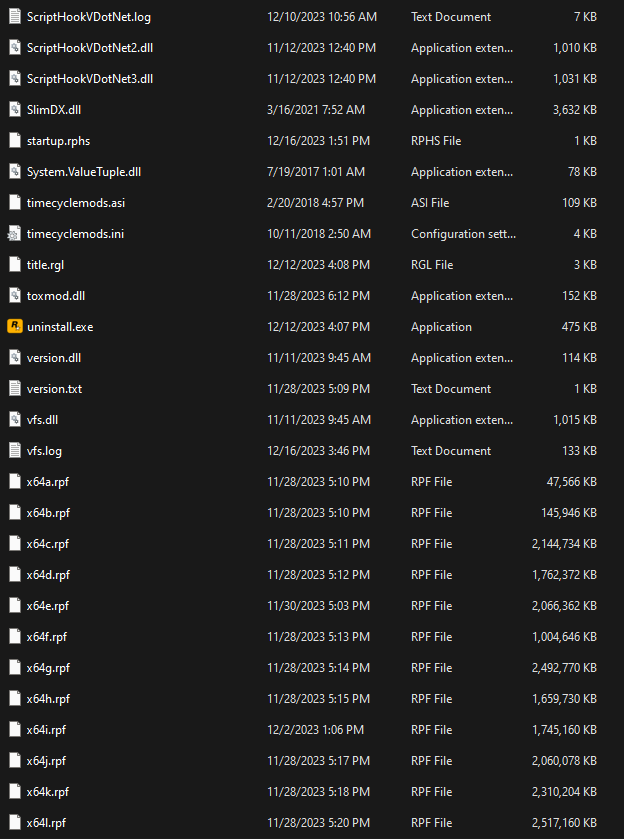Select the vfs.log file icon

pyautogui.click(x=15, y=450)
